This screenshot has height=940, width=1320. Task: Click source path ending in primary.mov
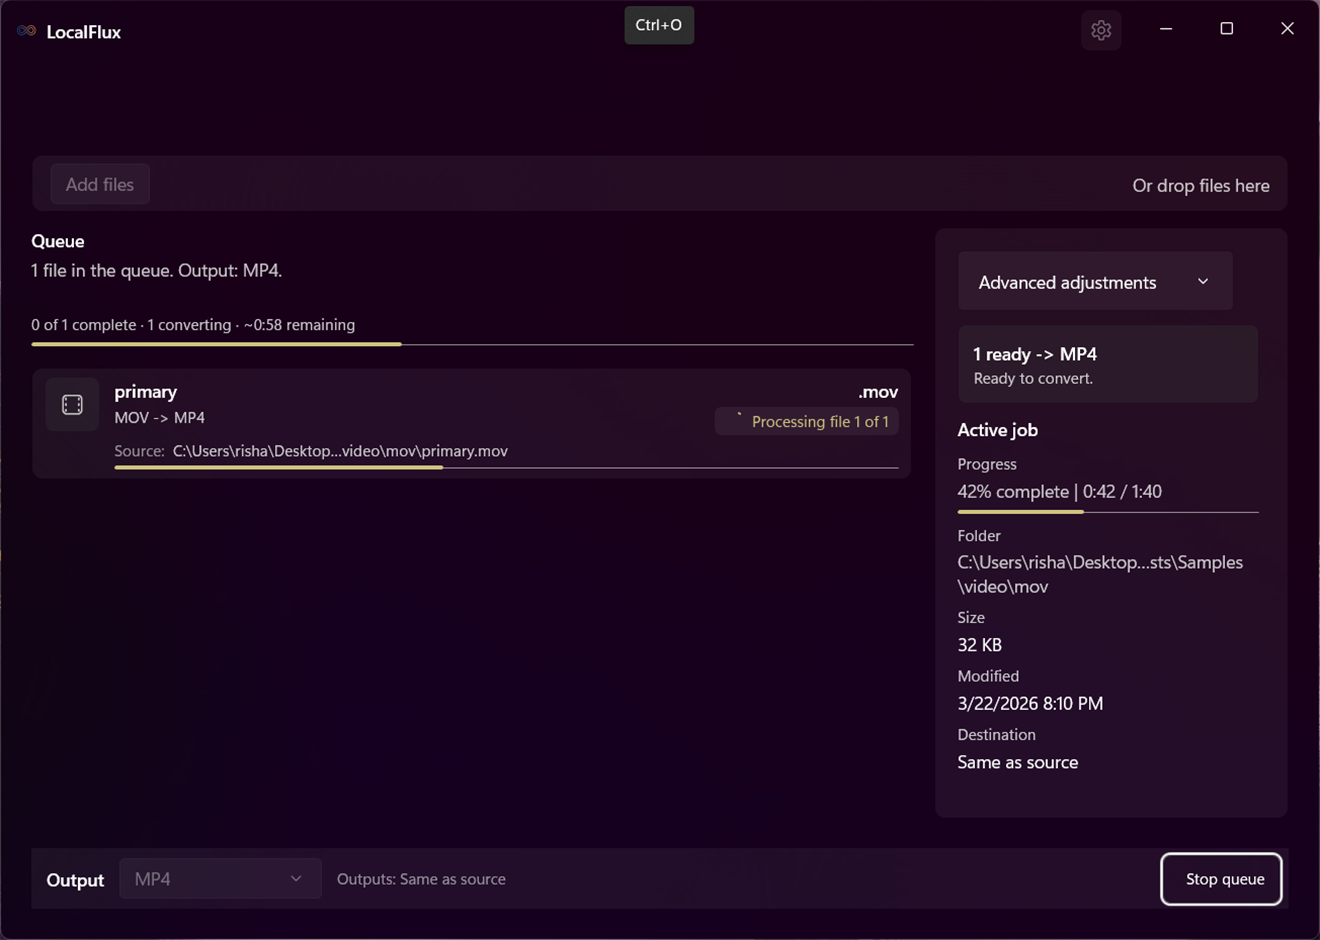point(340,451)
